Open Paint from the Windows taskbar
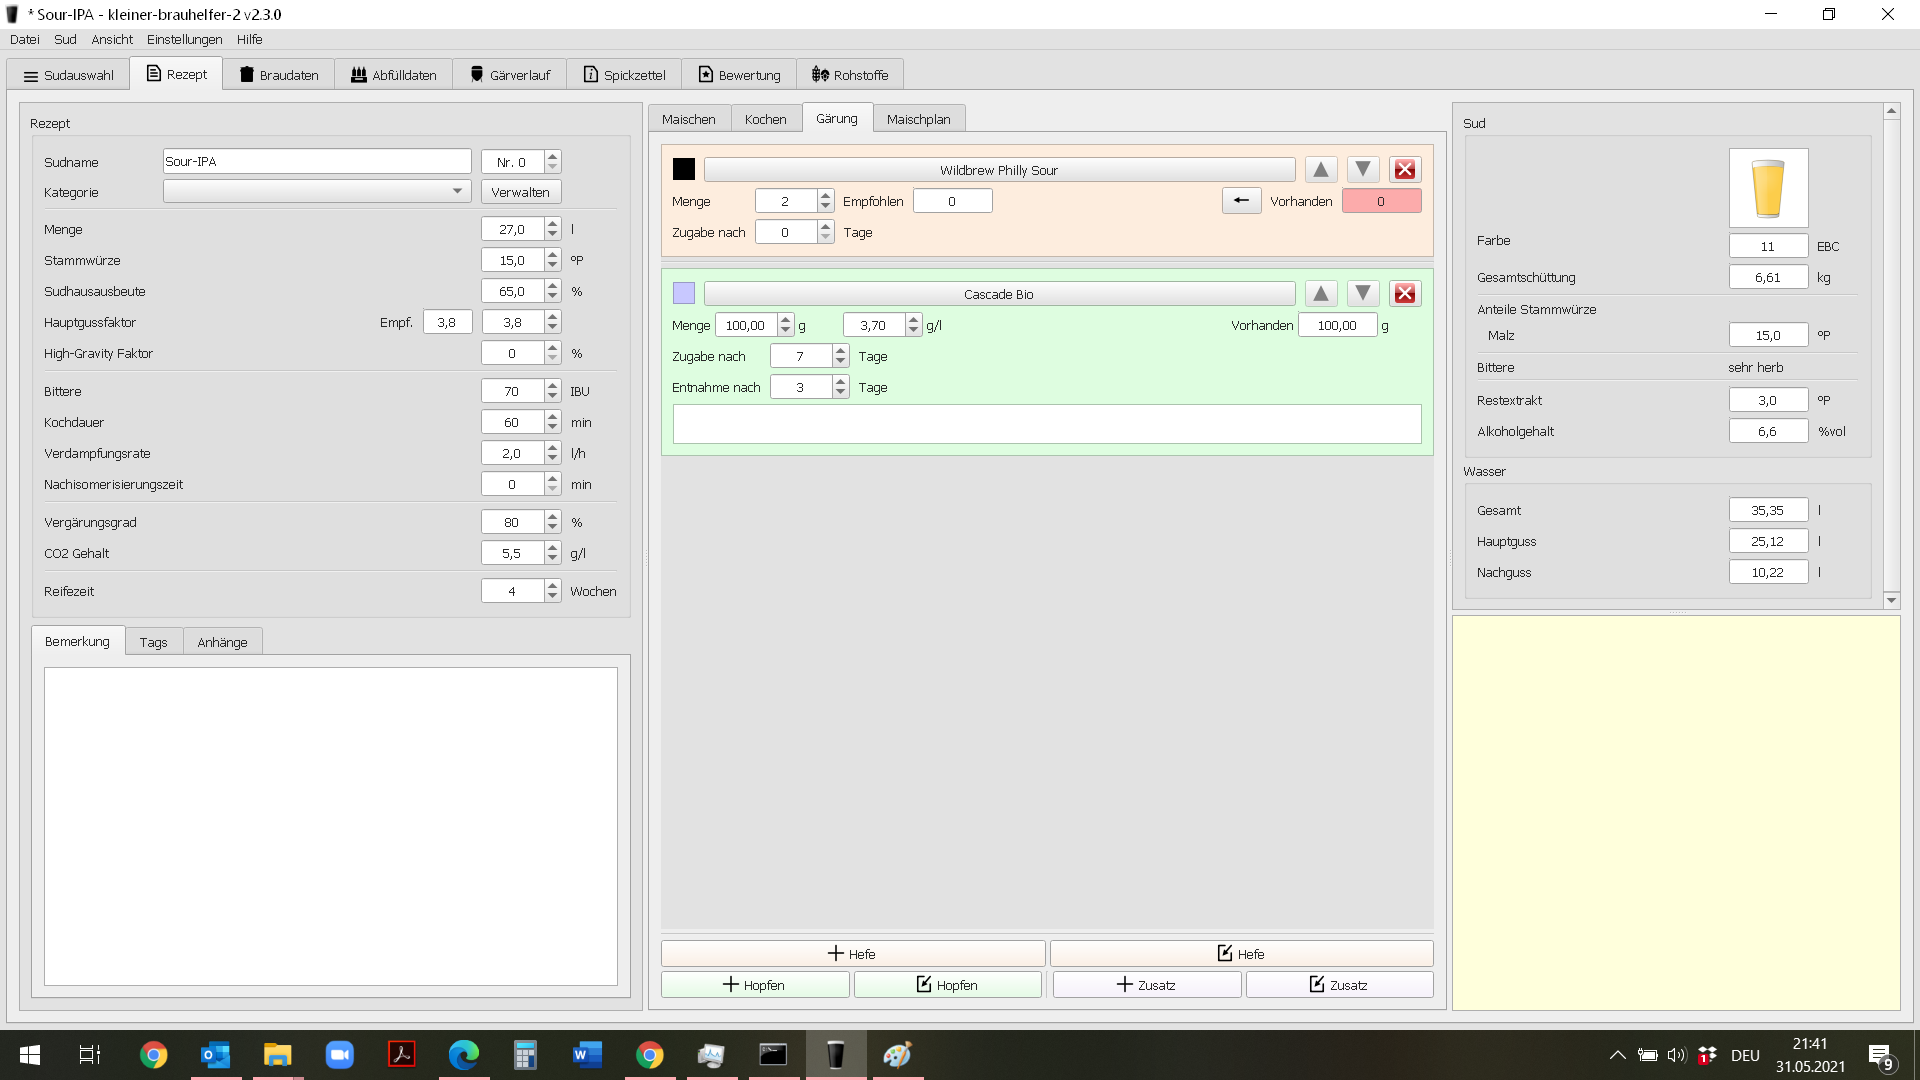The width and height of the screenshot is (1920, 1080). (897, 1055)
